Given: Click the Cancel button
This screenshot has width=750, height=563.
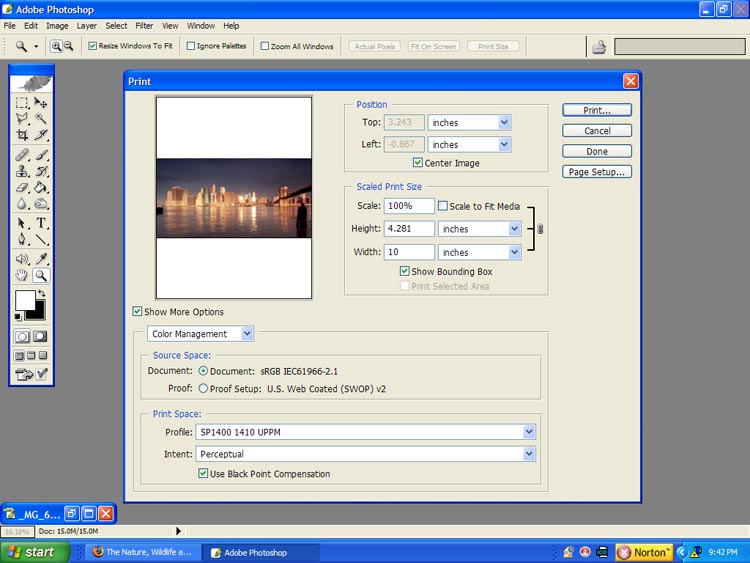Looking at the screenshot, I should click(597, 131).
